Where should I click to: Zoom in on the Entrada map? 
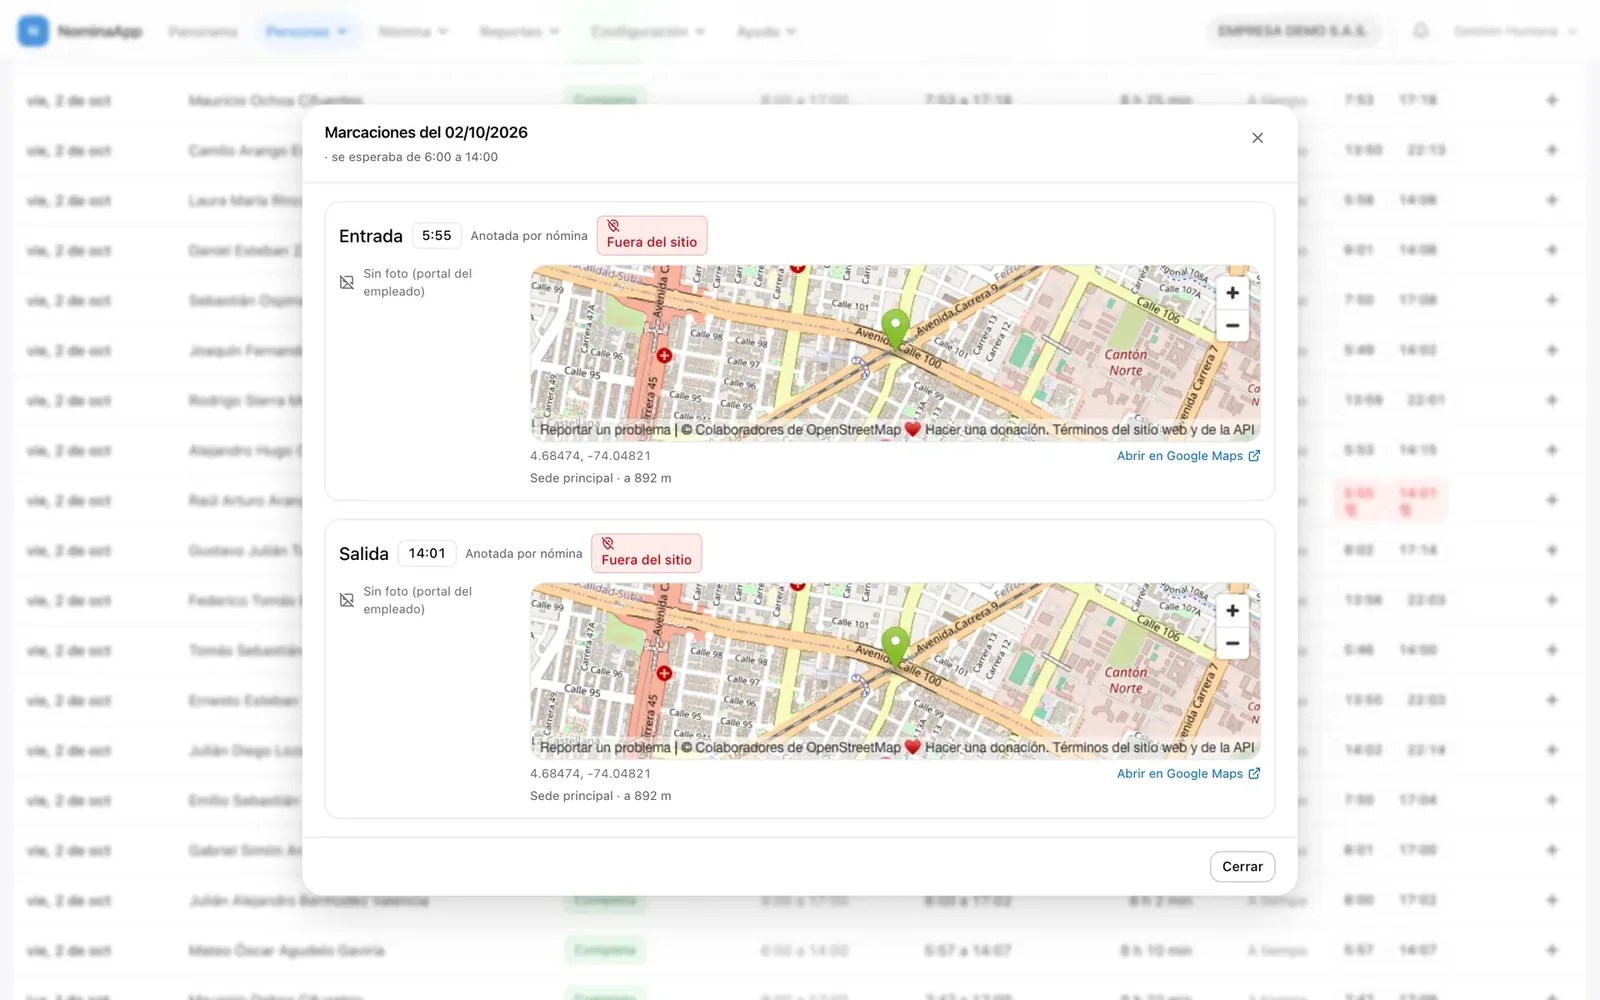point(1232,293)
